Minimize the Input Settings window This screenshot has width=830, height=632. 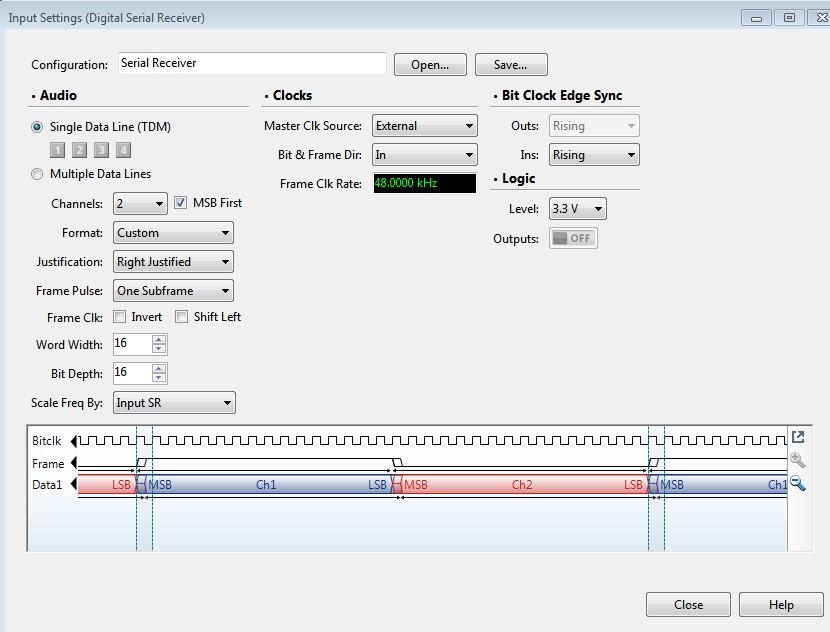point(756,18)
